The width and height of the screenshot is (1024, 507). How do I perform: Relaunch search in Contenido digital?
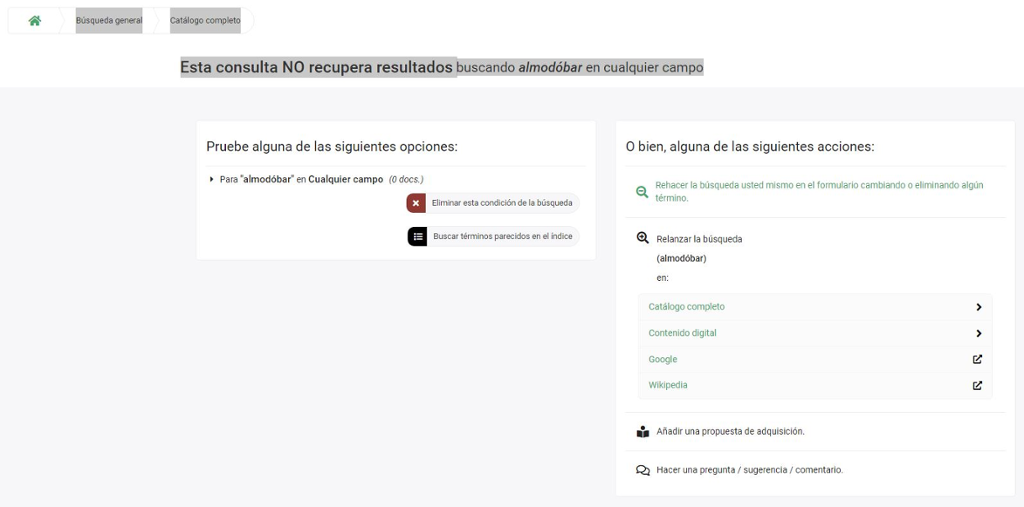click(682, 333)
